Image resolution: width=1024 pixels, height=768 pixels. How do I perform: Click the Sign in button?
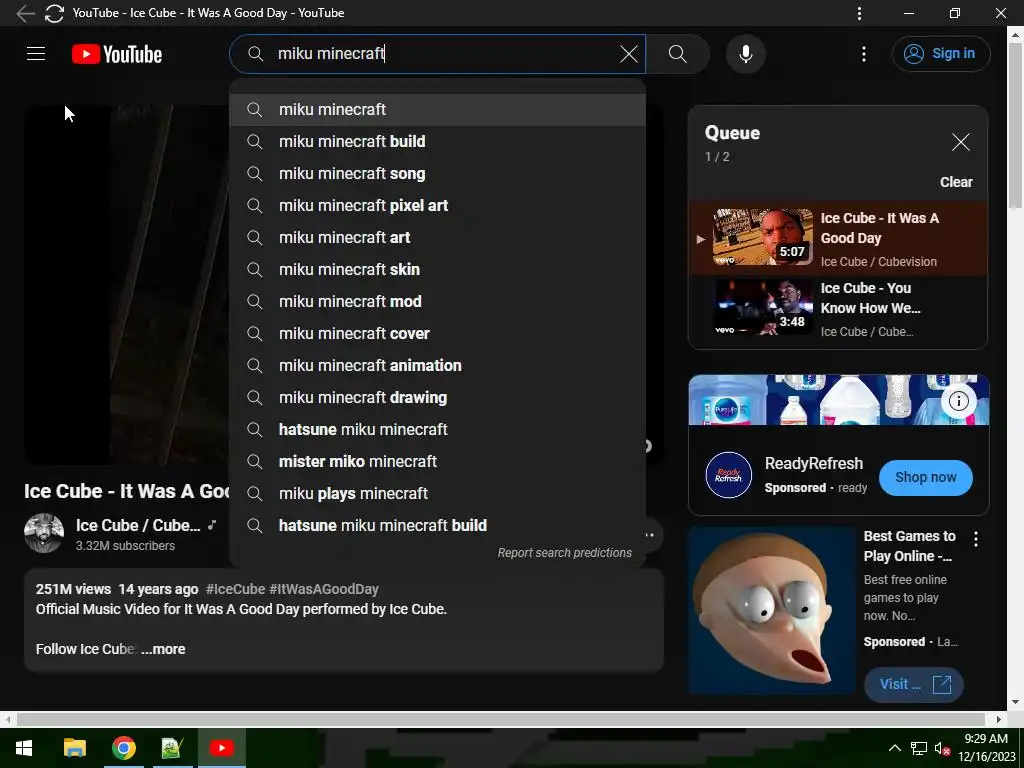point(940,54)
